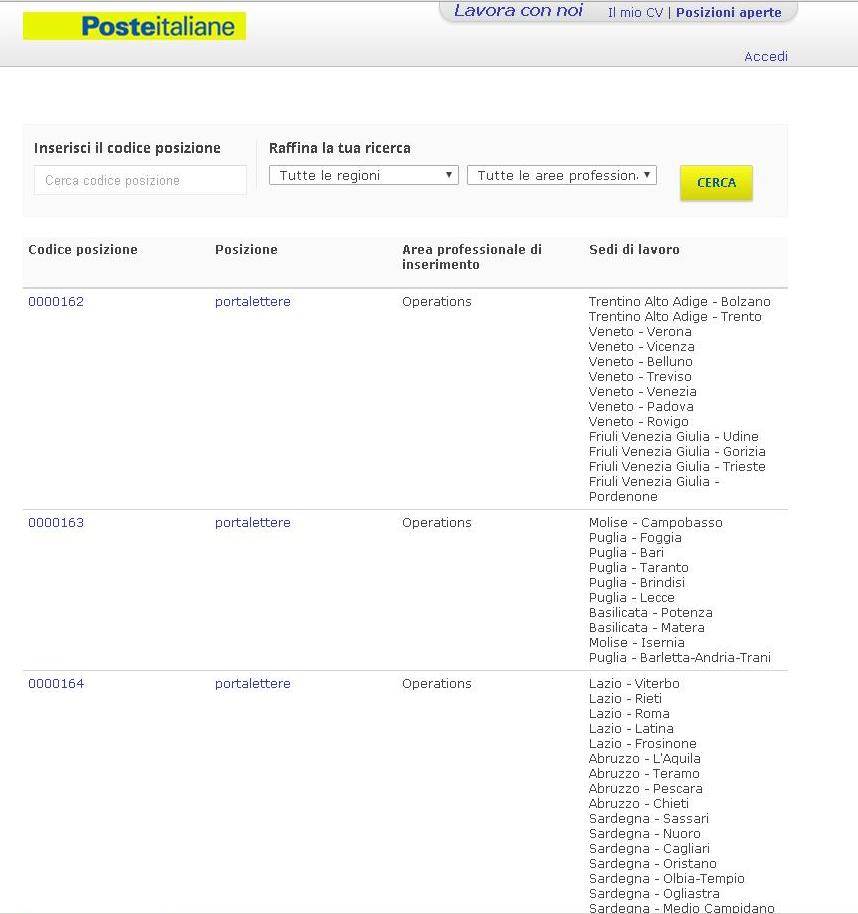Image resolution: width=858 pixels, height=914 pixels.
Task: Open position code 0000162
Action: click(56, 302)
